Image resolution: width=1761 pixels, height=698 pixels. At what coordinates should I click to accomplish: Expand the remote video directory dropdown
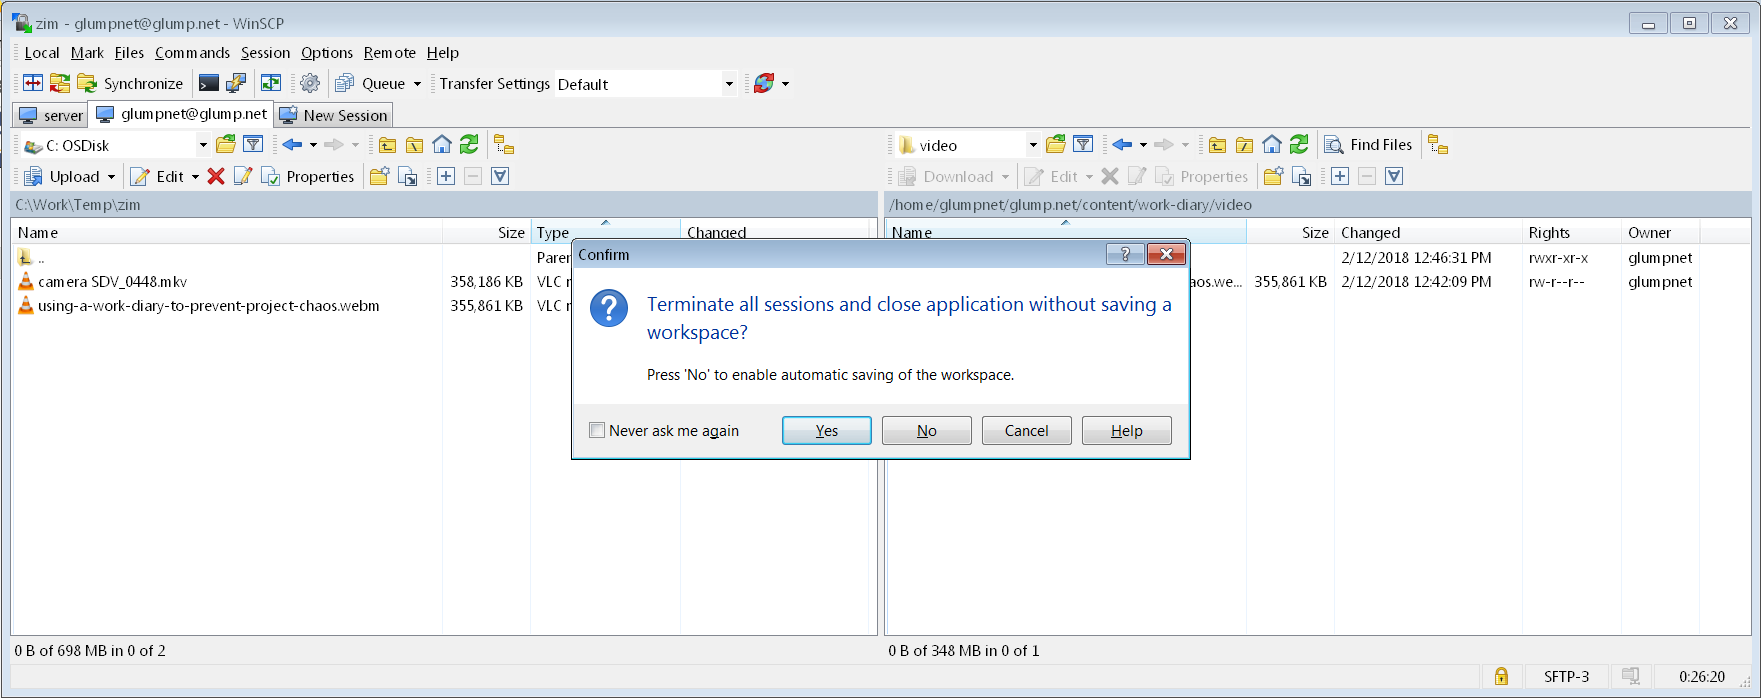[x=1033, y=145]
